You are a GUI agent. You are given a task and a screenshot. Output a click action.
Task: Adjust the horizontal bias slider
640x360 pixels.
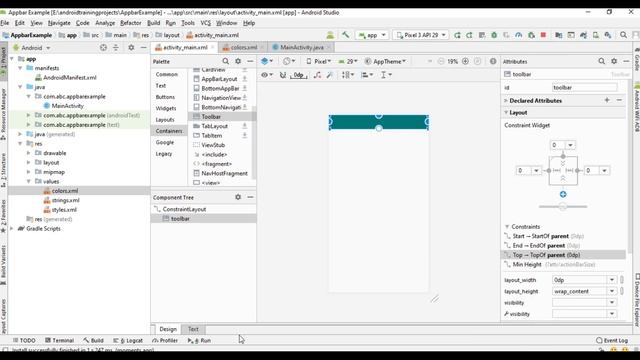click(x=563, y=207)
